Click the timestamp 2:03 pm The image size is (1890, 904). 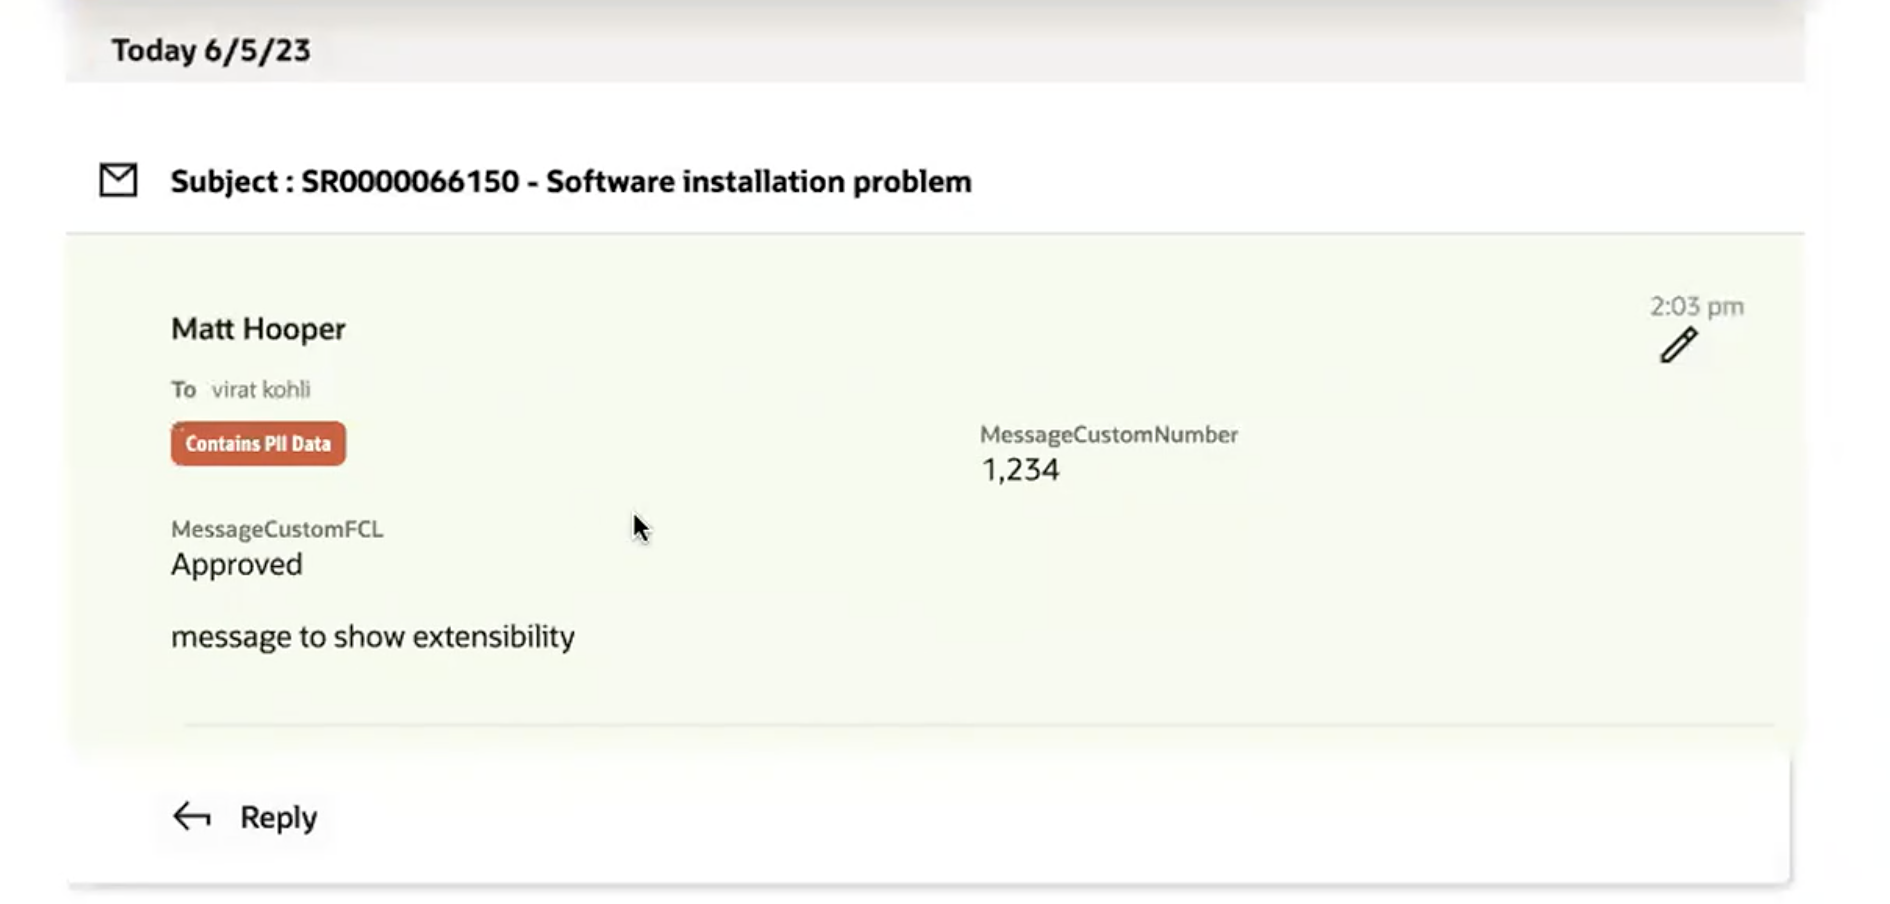[1694, 306]
